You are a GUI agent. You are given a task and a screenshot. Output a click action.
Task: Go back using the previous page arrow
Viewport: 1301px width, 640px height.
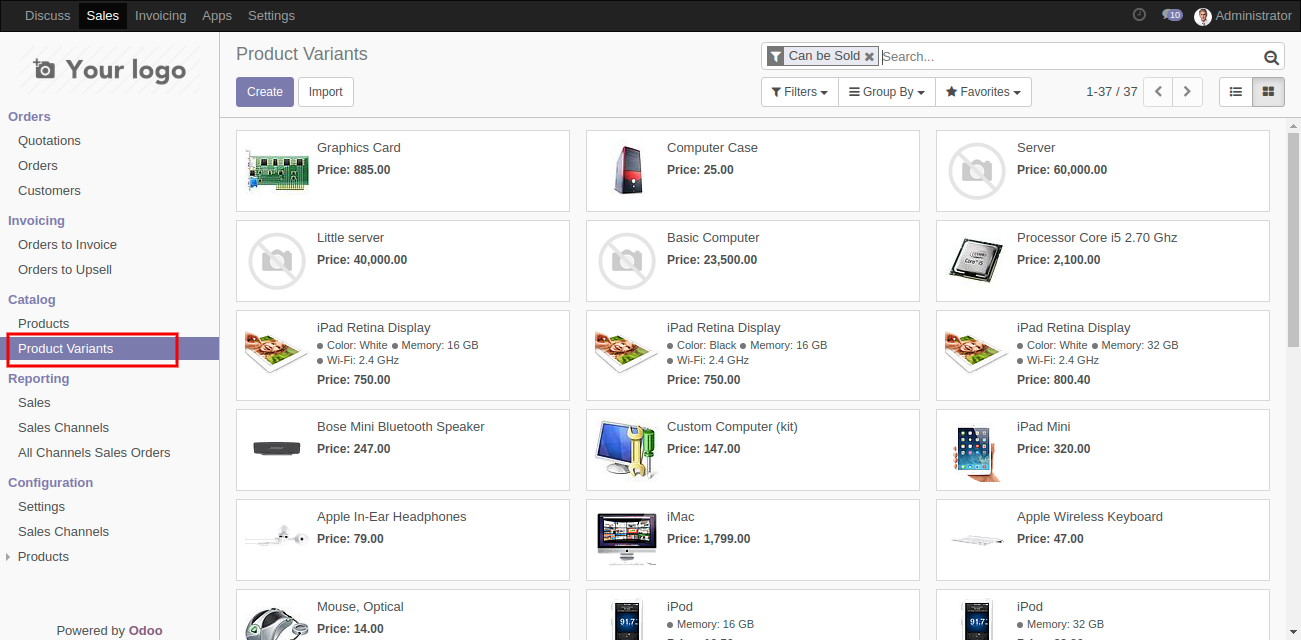click(x=1157, y=91)
